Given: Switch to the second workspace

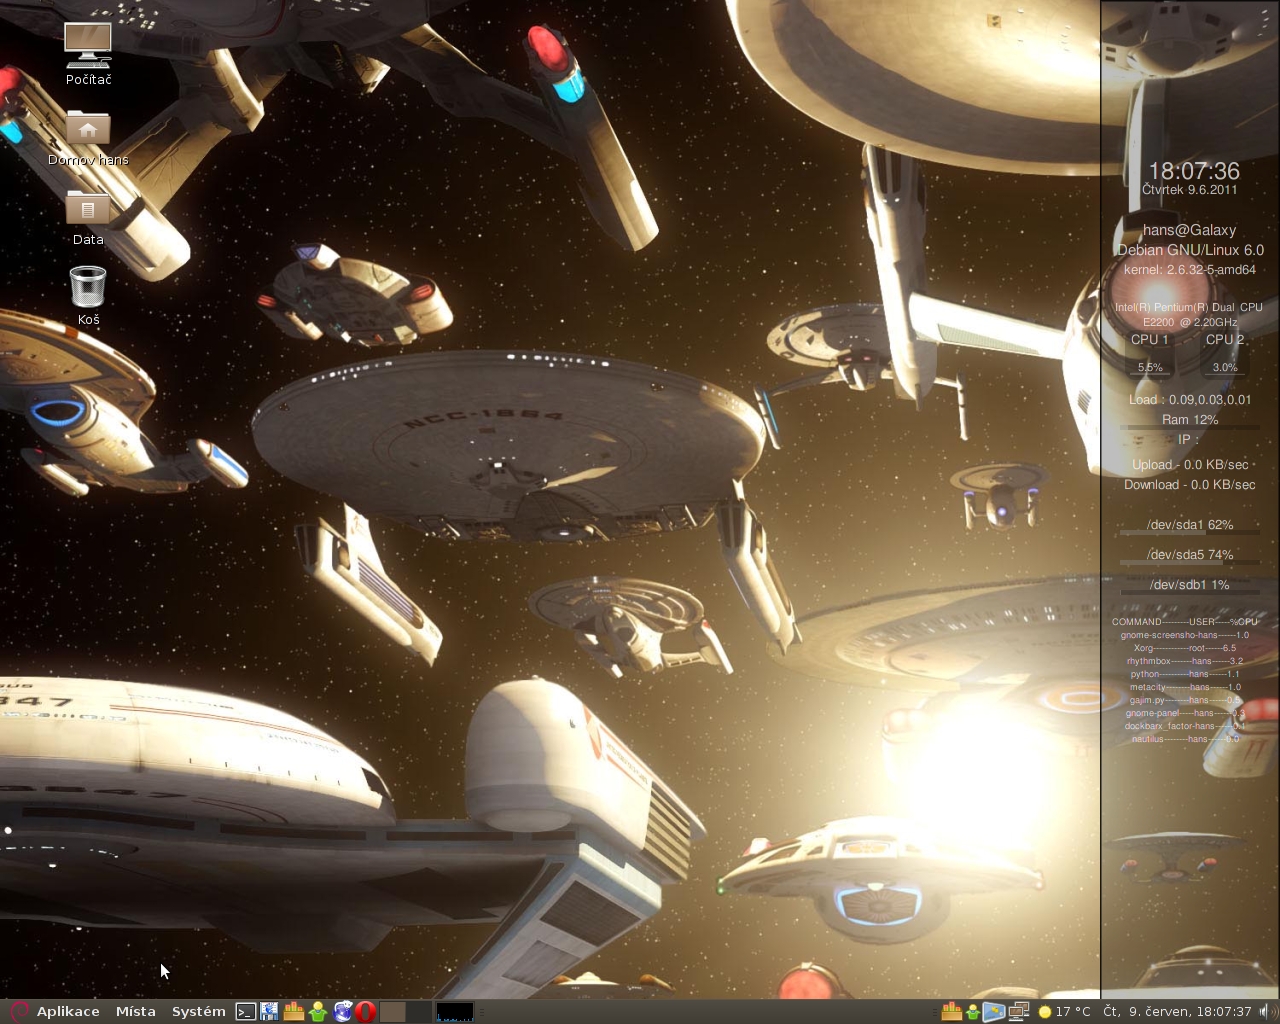Looking at the screenshot, I should [x=419, y=1012].
